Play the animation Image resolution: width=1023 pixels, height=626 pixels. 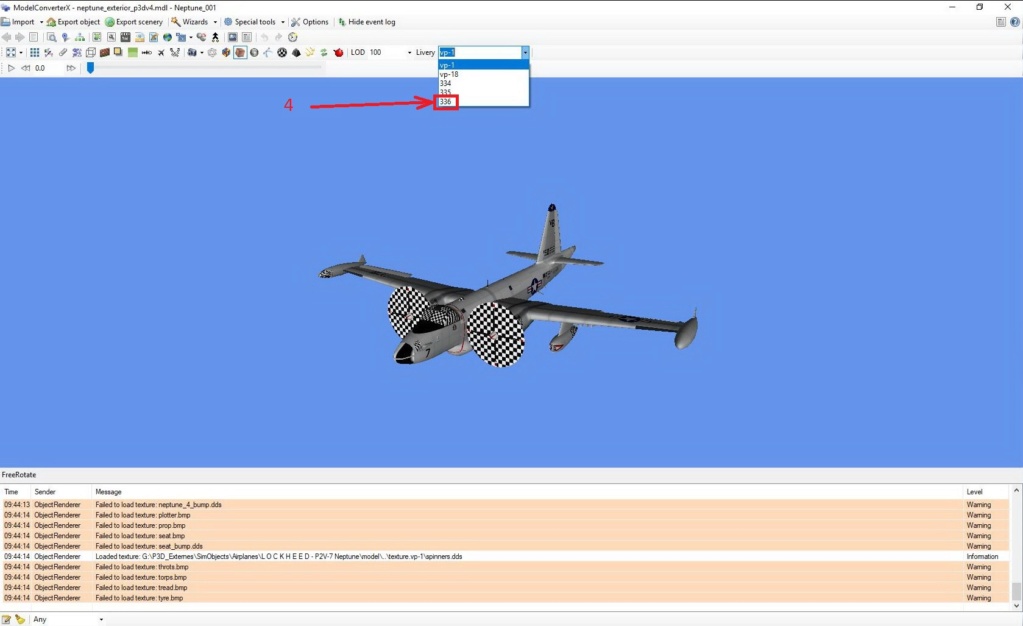pyautogui.click(x=11, y=68)
